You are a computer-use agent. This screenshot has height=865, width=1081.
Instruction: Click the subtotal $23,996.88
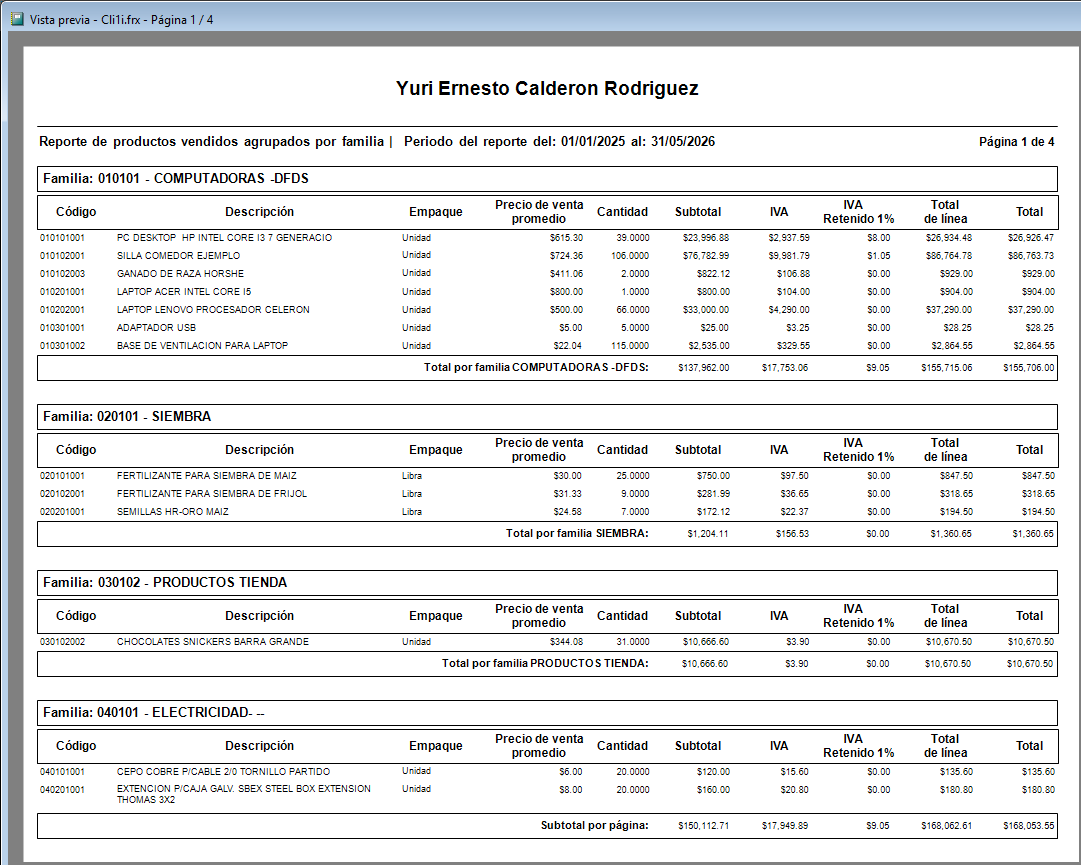coord(706,238)
